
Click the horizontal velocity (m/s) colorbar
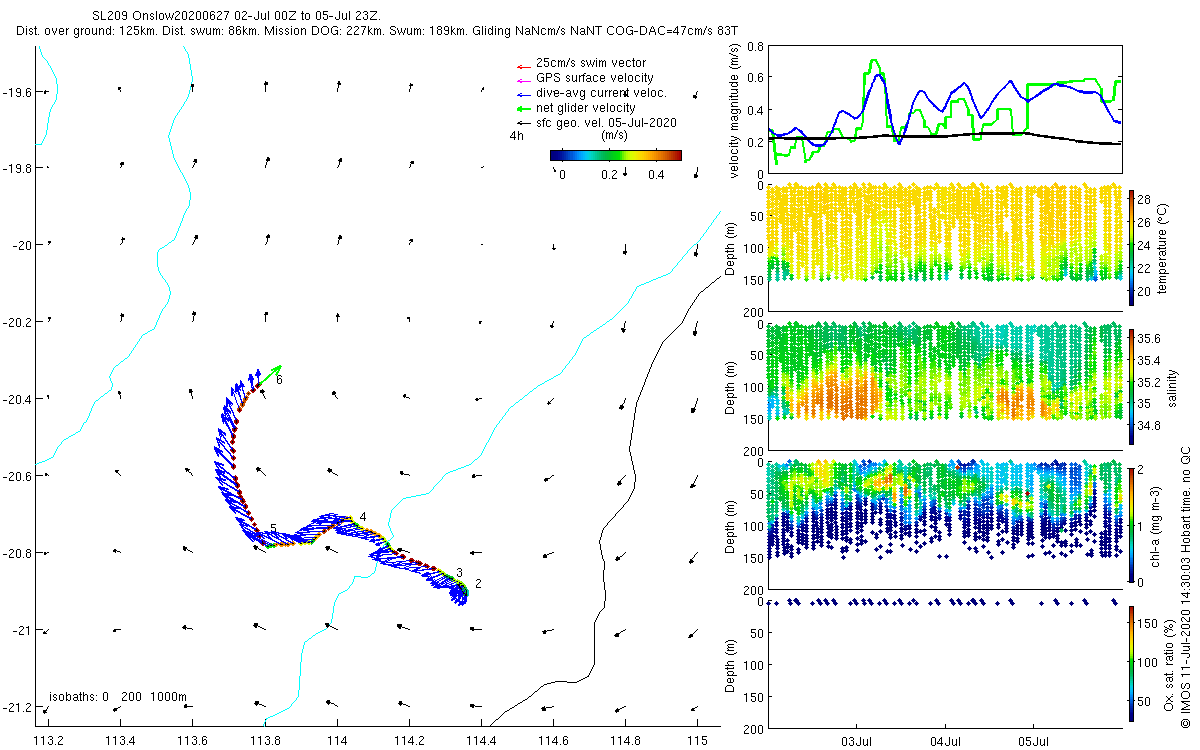click(616, 155)
